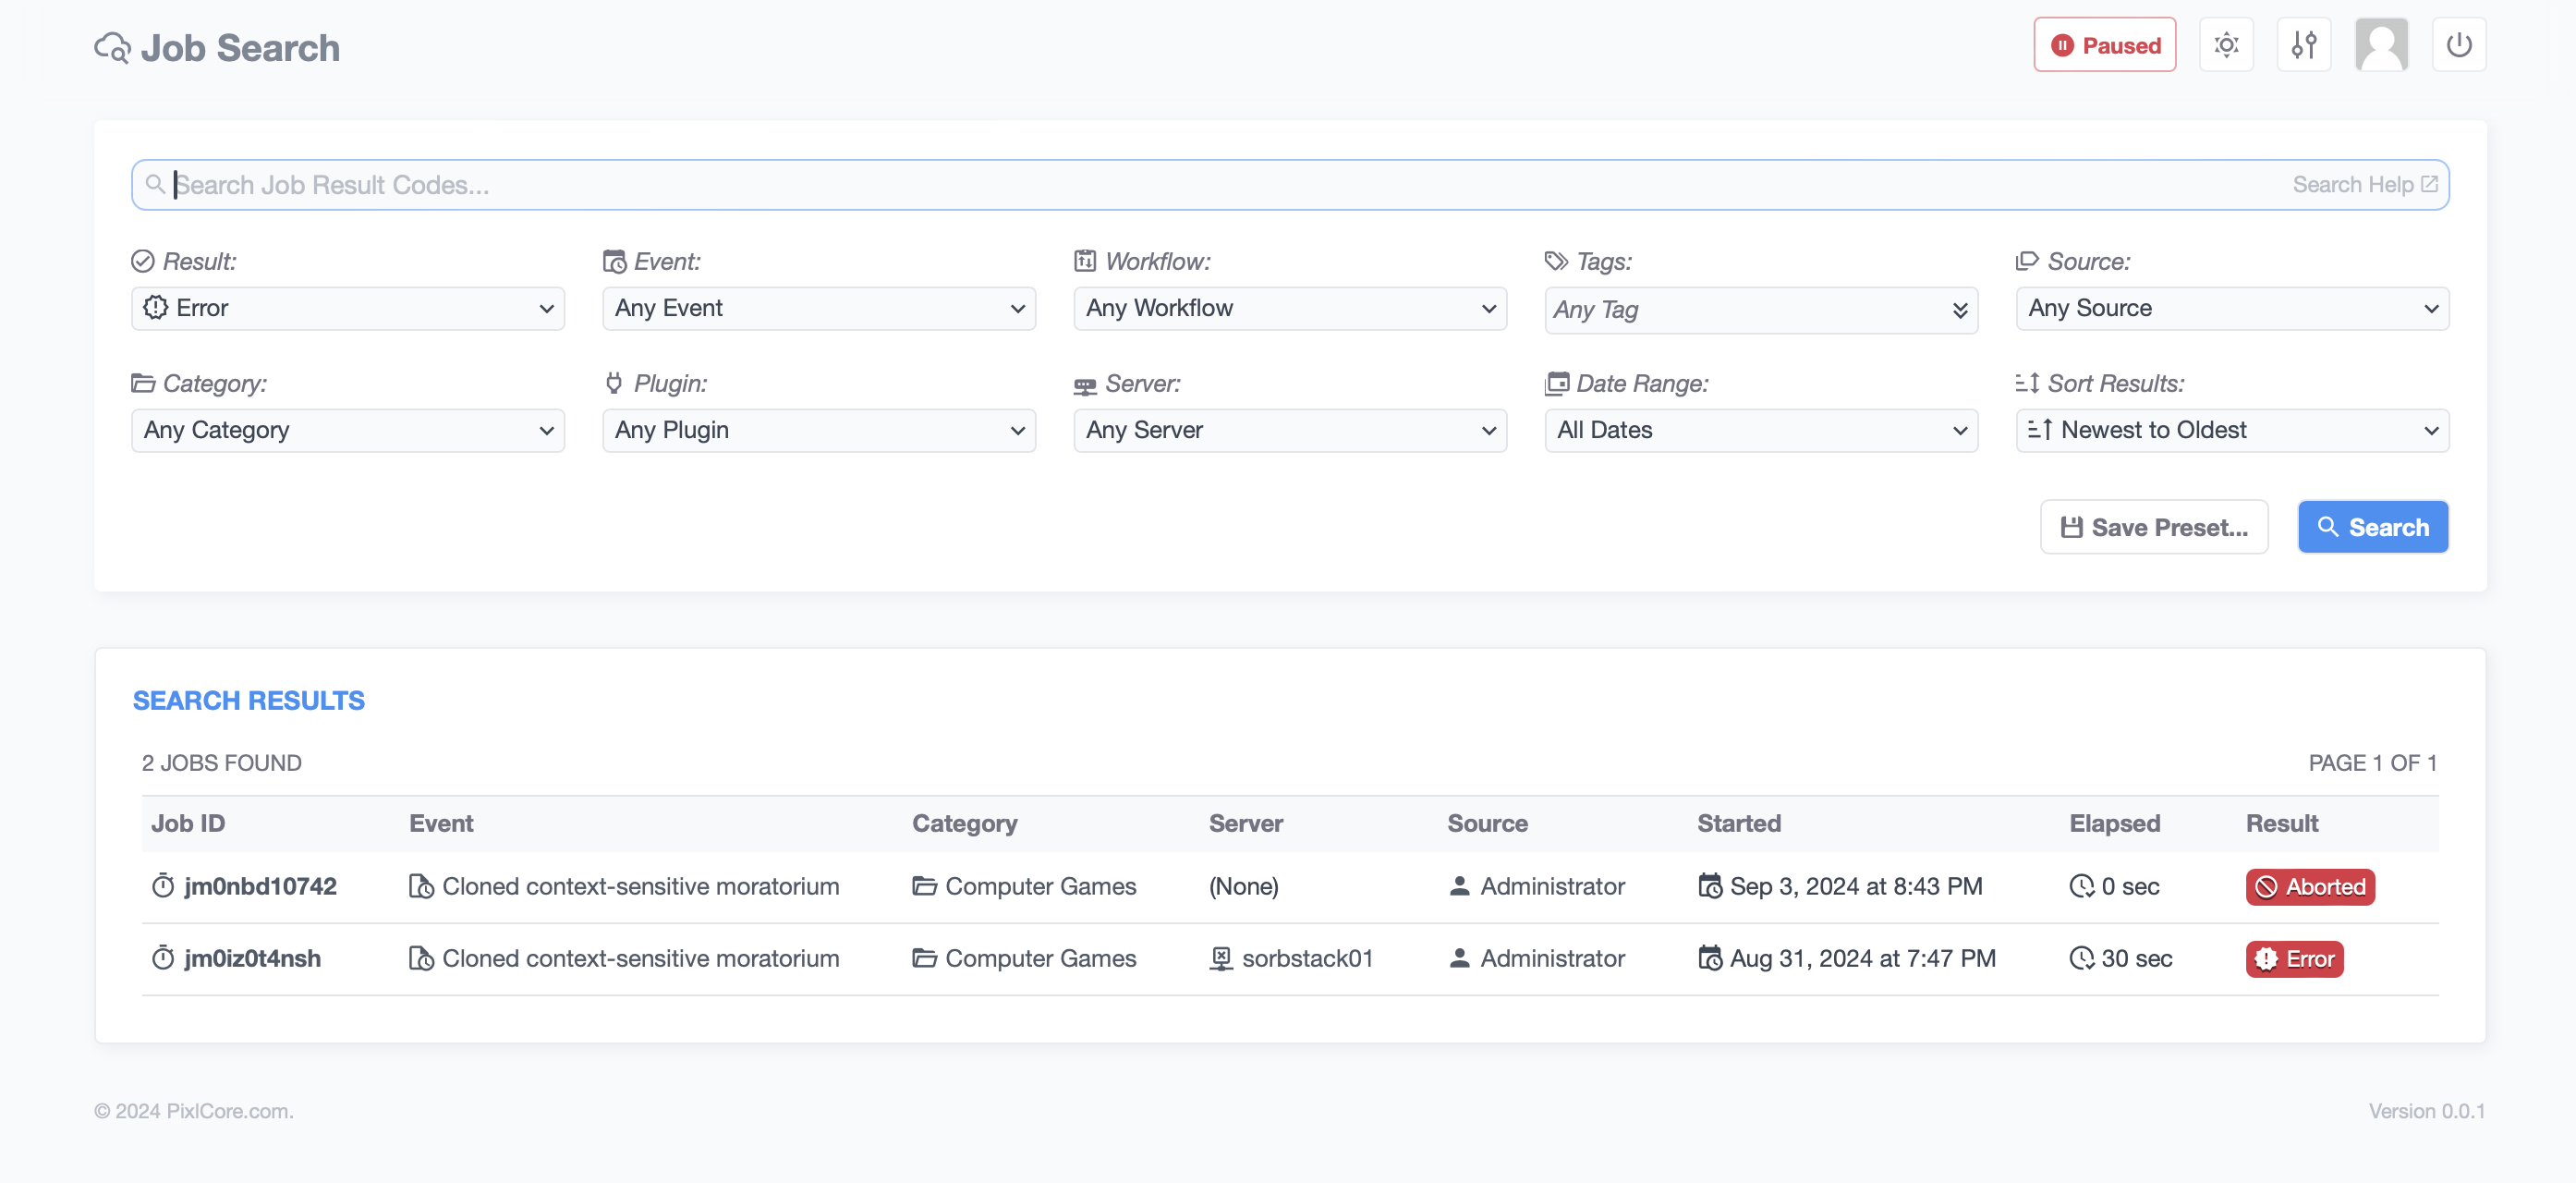Click the user avatar icon
The height and width of the screenshot is (1183, 2576).
tap(2381, 44)
